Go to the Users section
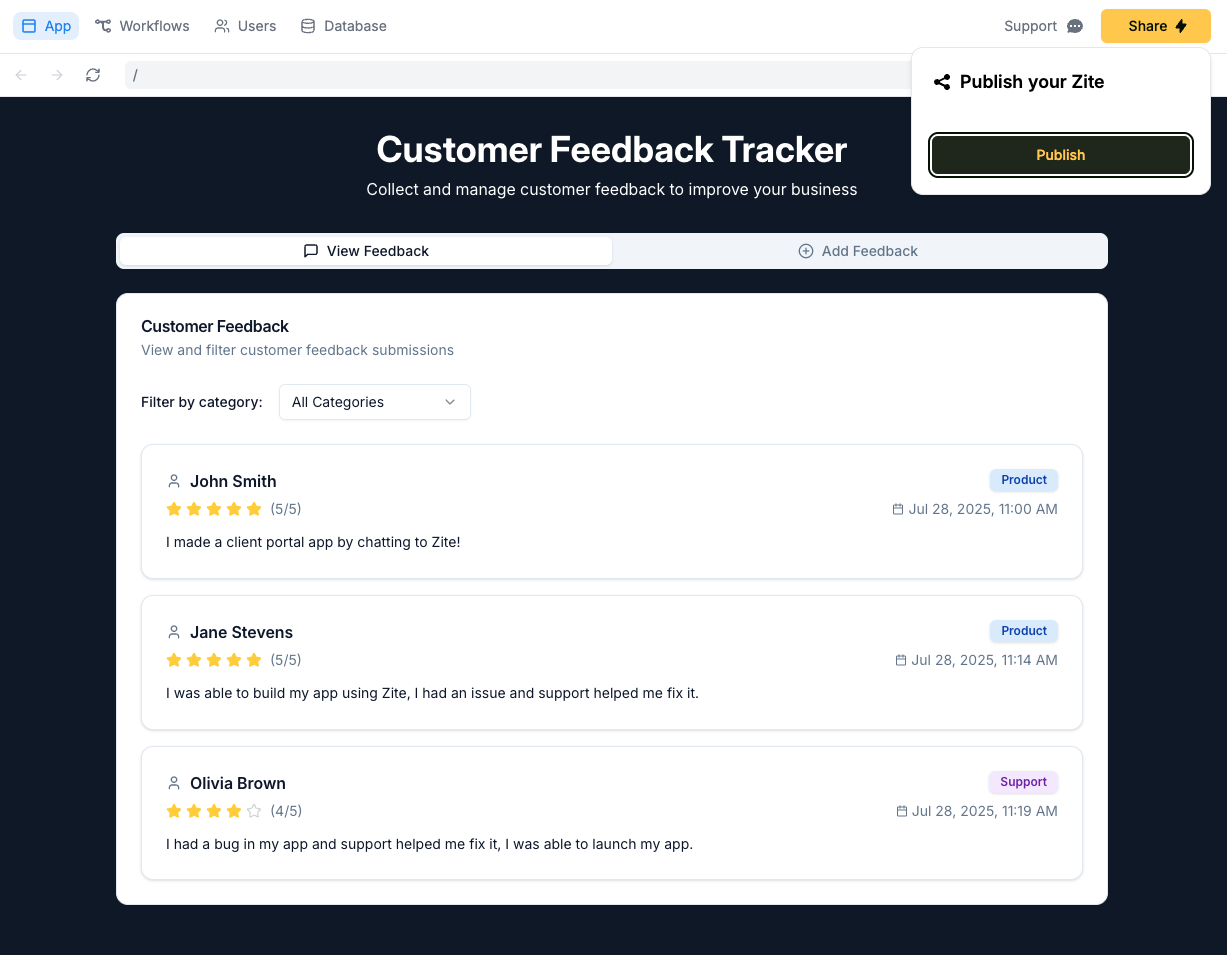The width and height of the screenshot is (1227, 955). pyautogui.click(x=245, y=26)
